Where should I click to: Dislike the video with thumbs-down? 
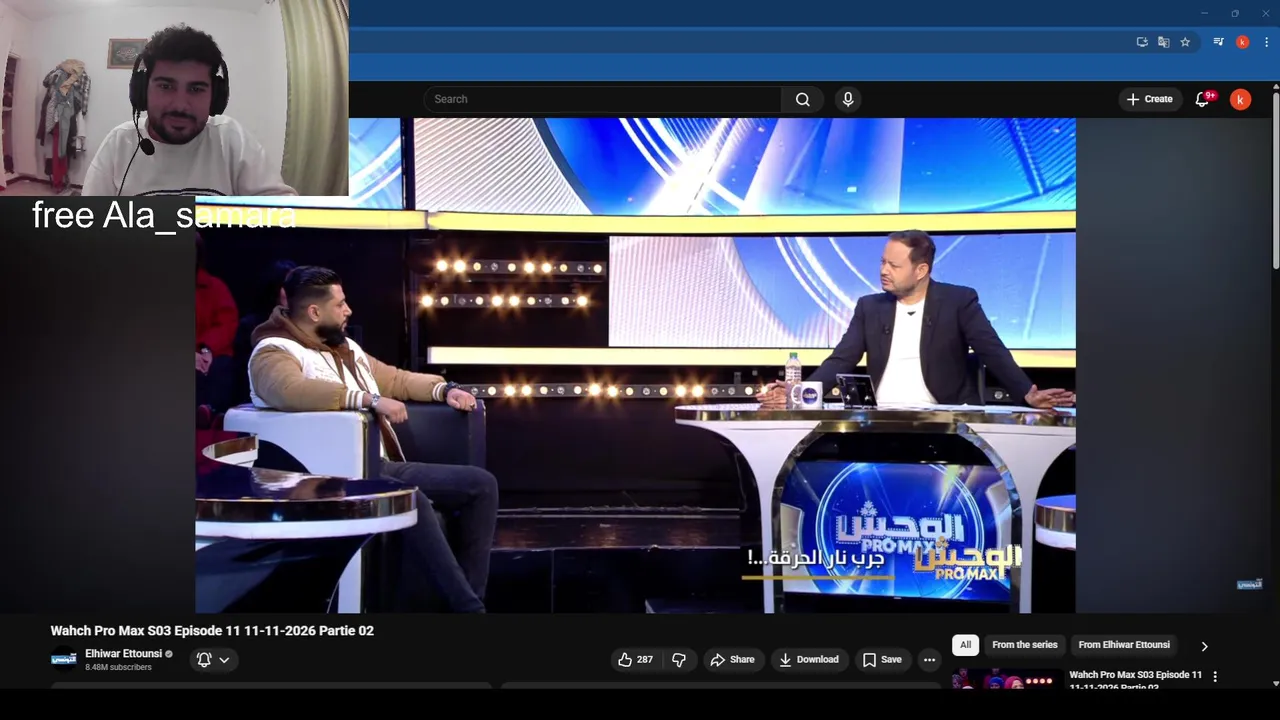(679, 659)
